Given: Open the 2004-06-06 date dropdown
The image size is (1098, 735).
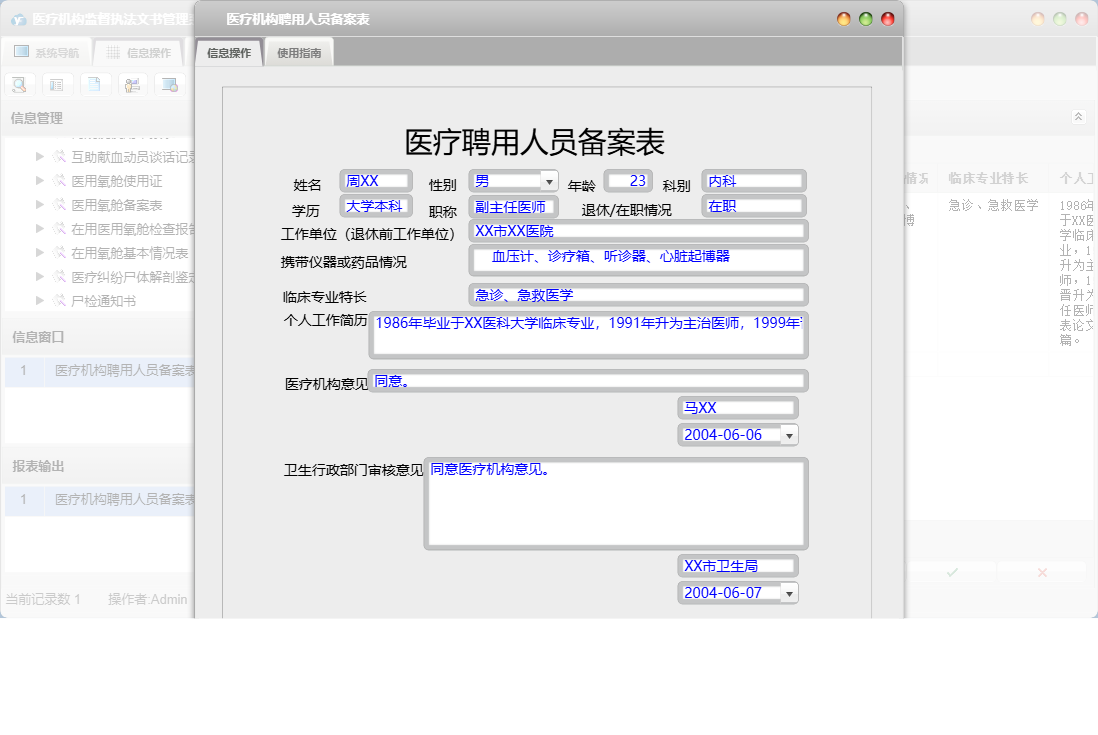Looking at the screenshot, I should click(789, 434).
